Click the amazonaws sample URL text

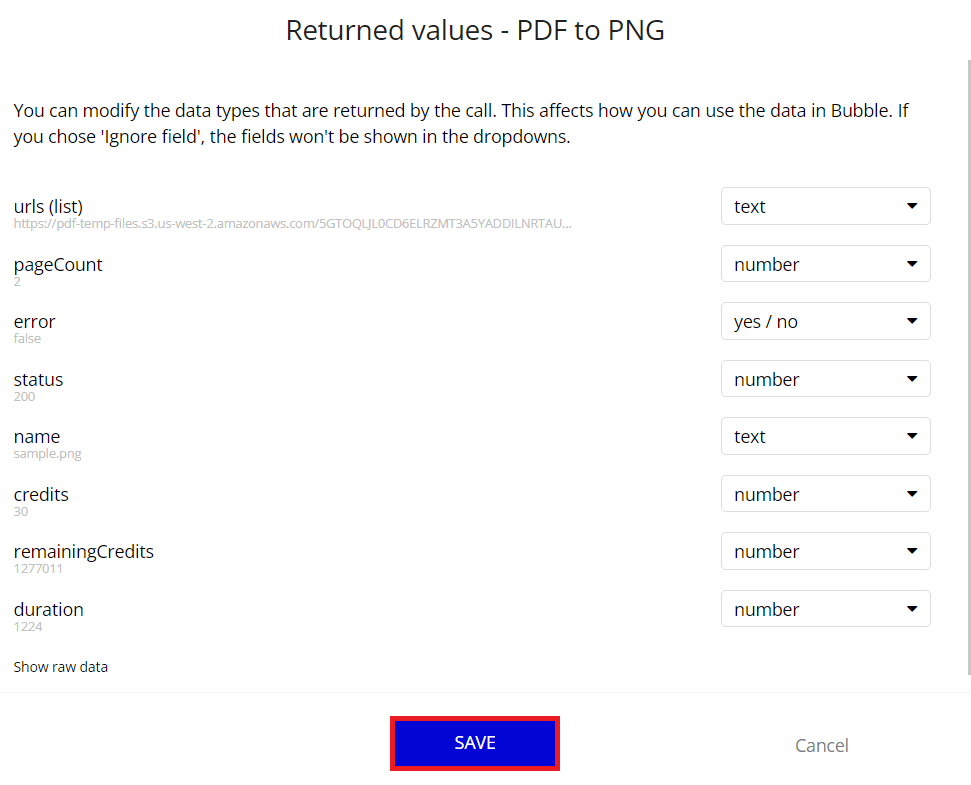[x=292, y=224]
